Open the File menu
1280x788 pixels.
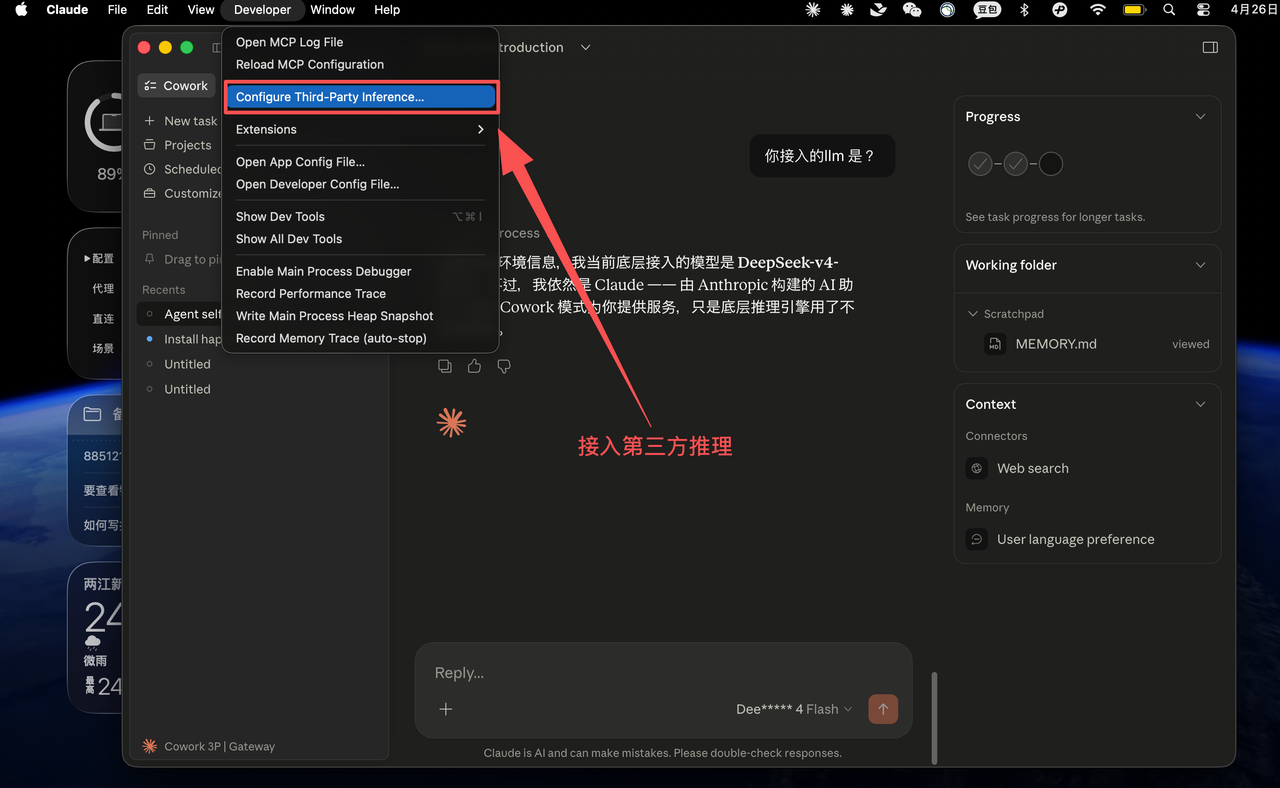click(x=117, y=10)
